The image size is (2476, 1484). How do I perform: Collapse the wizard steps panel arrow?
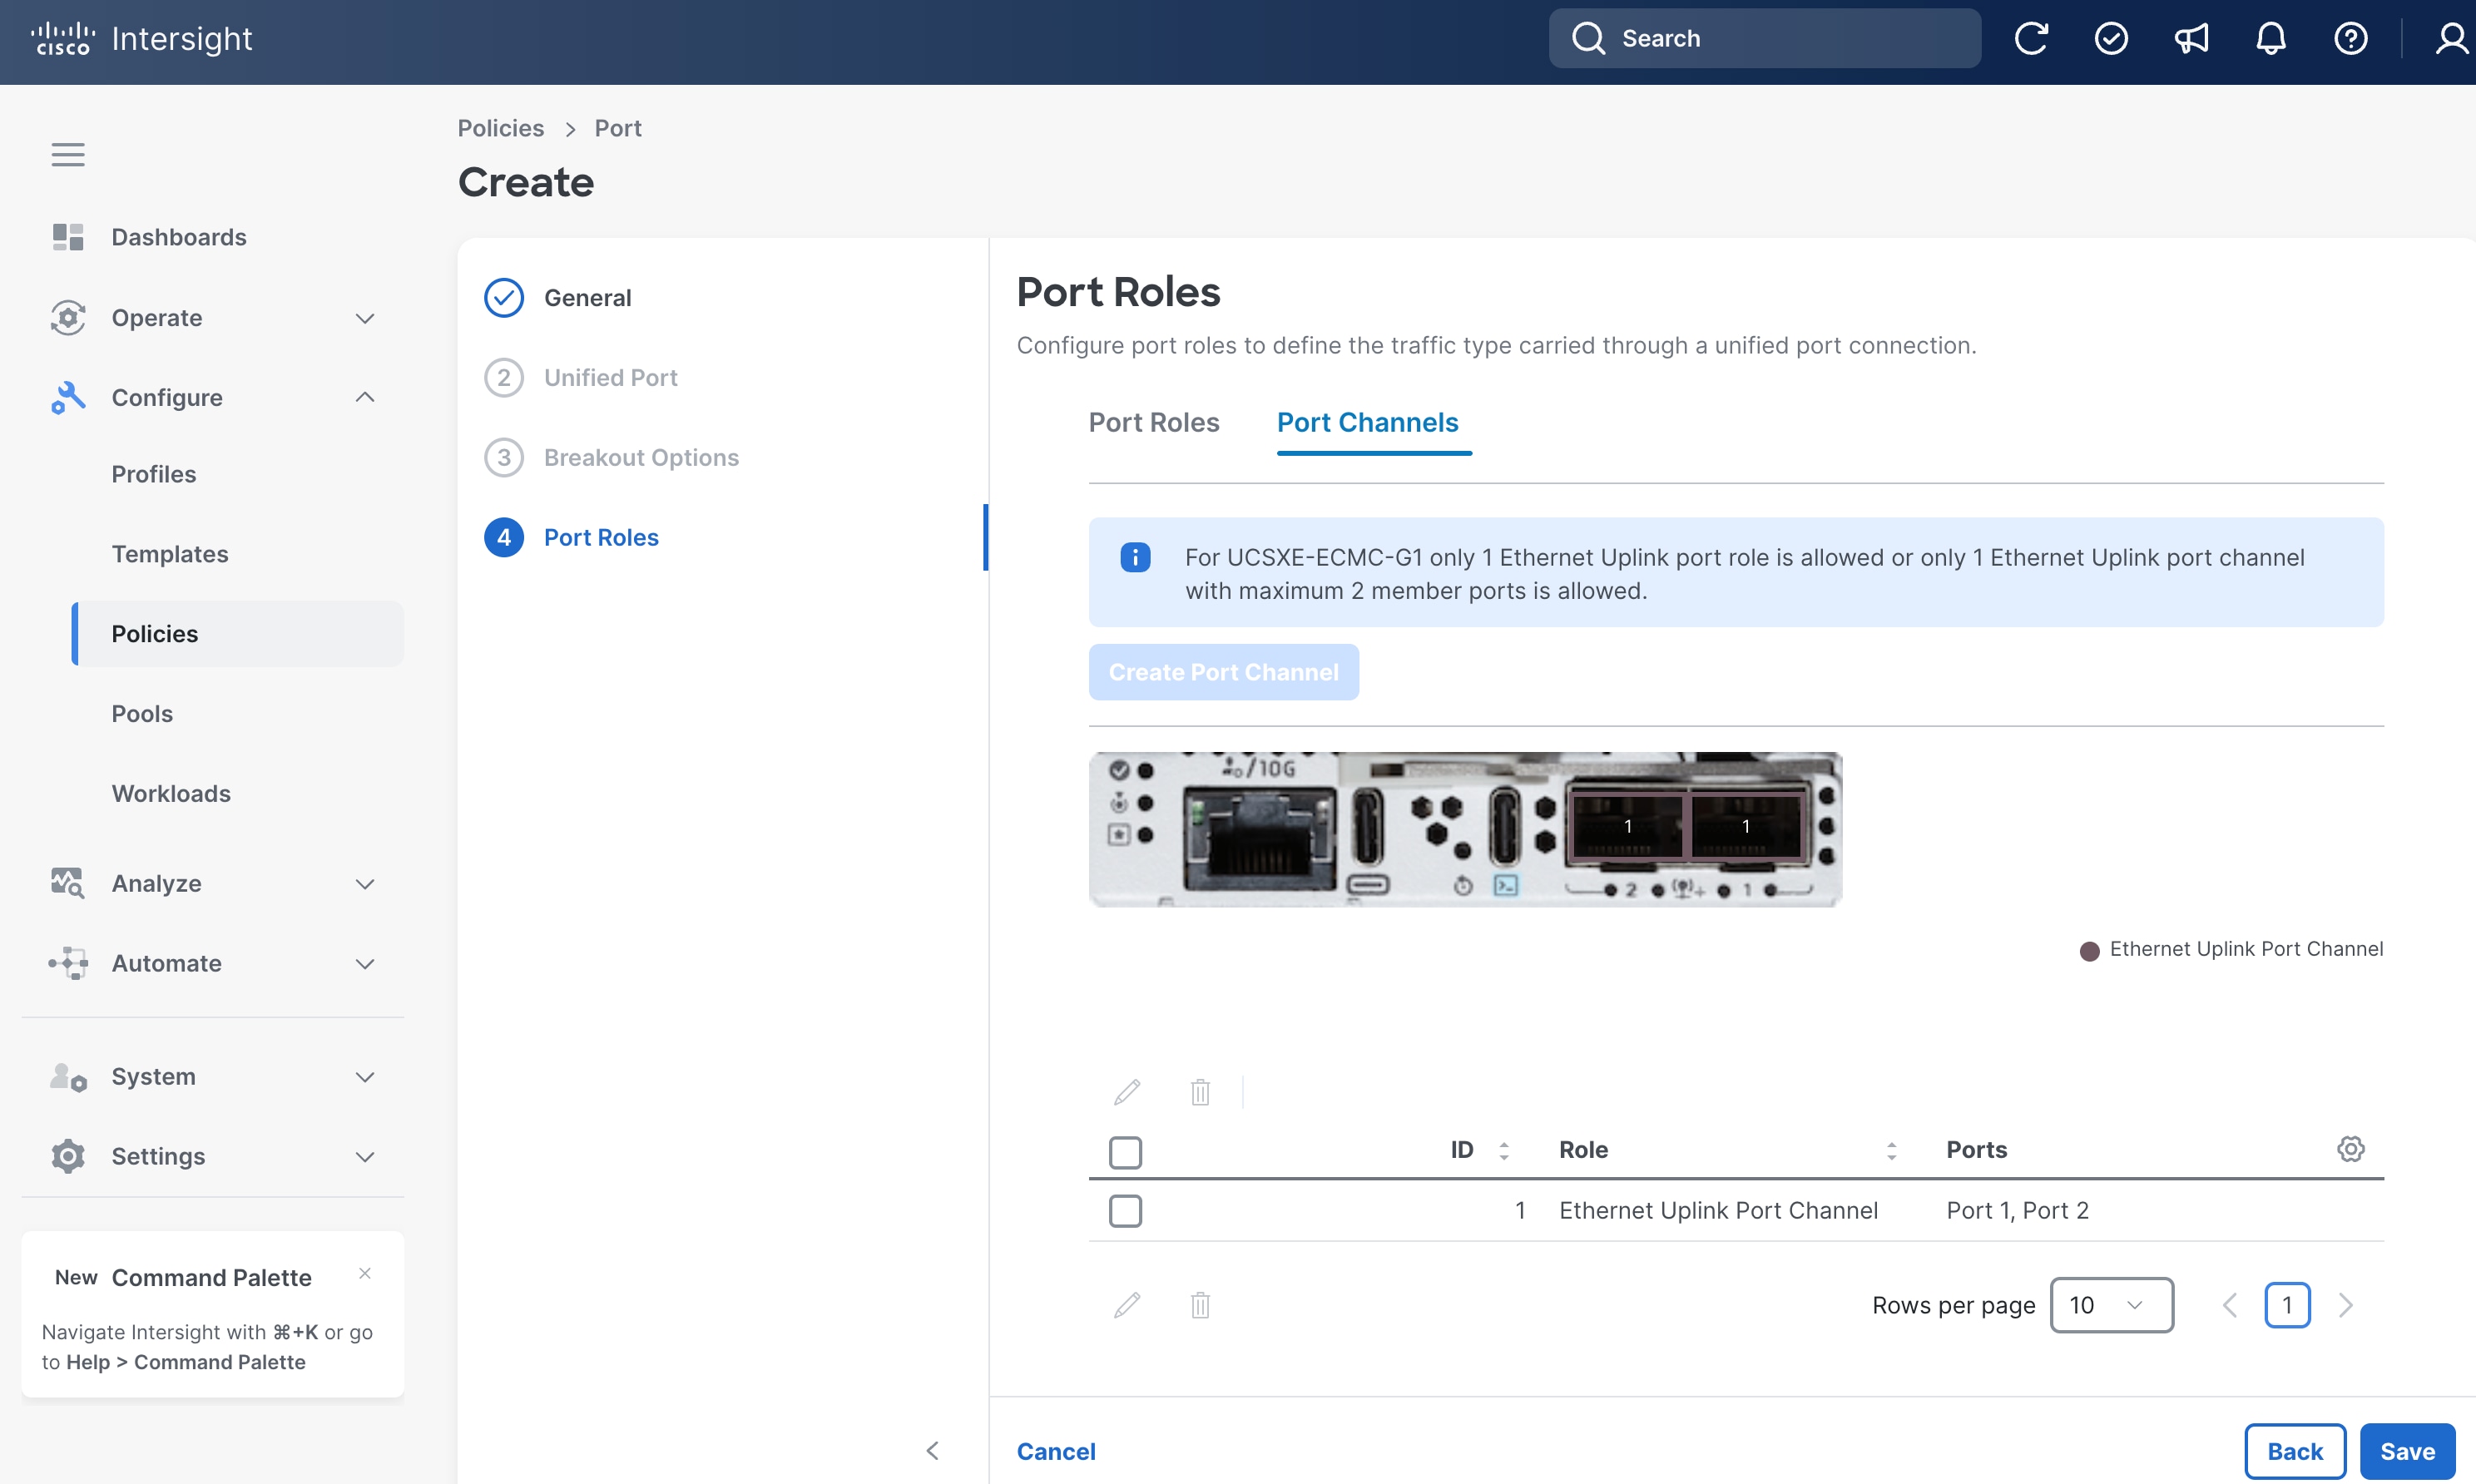[932, 1450]
